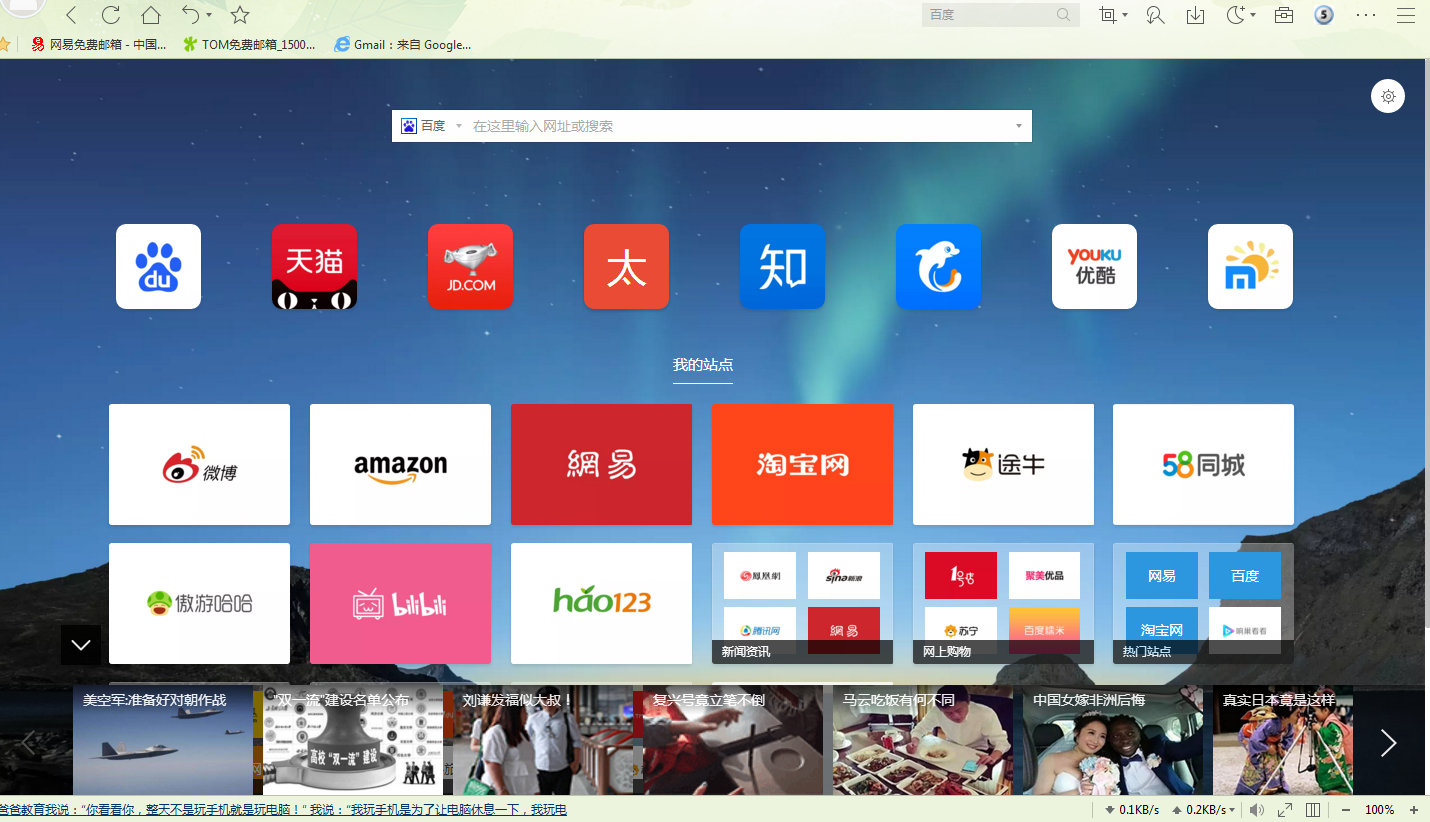Open the orange 淘宝网 tile
The image size is (1430, 822).
coord(802,464)
